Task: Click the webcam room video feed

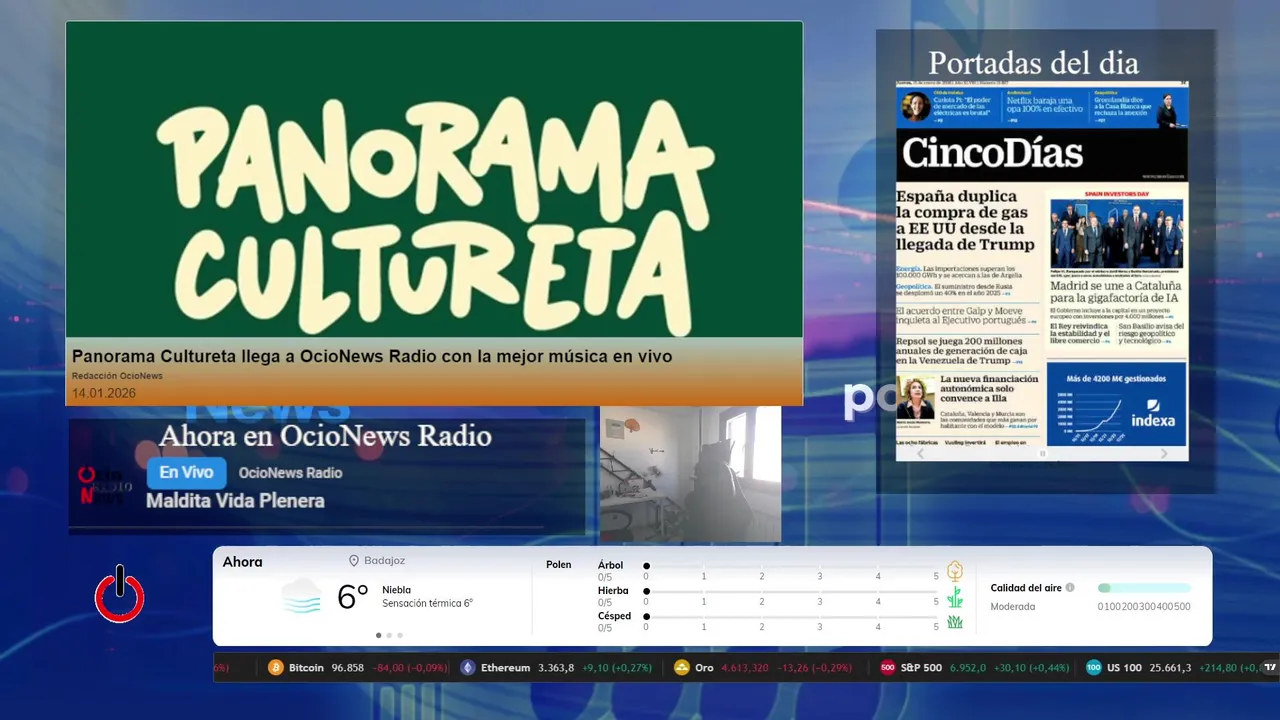Action: point(690,474)
